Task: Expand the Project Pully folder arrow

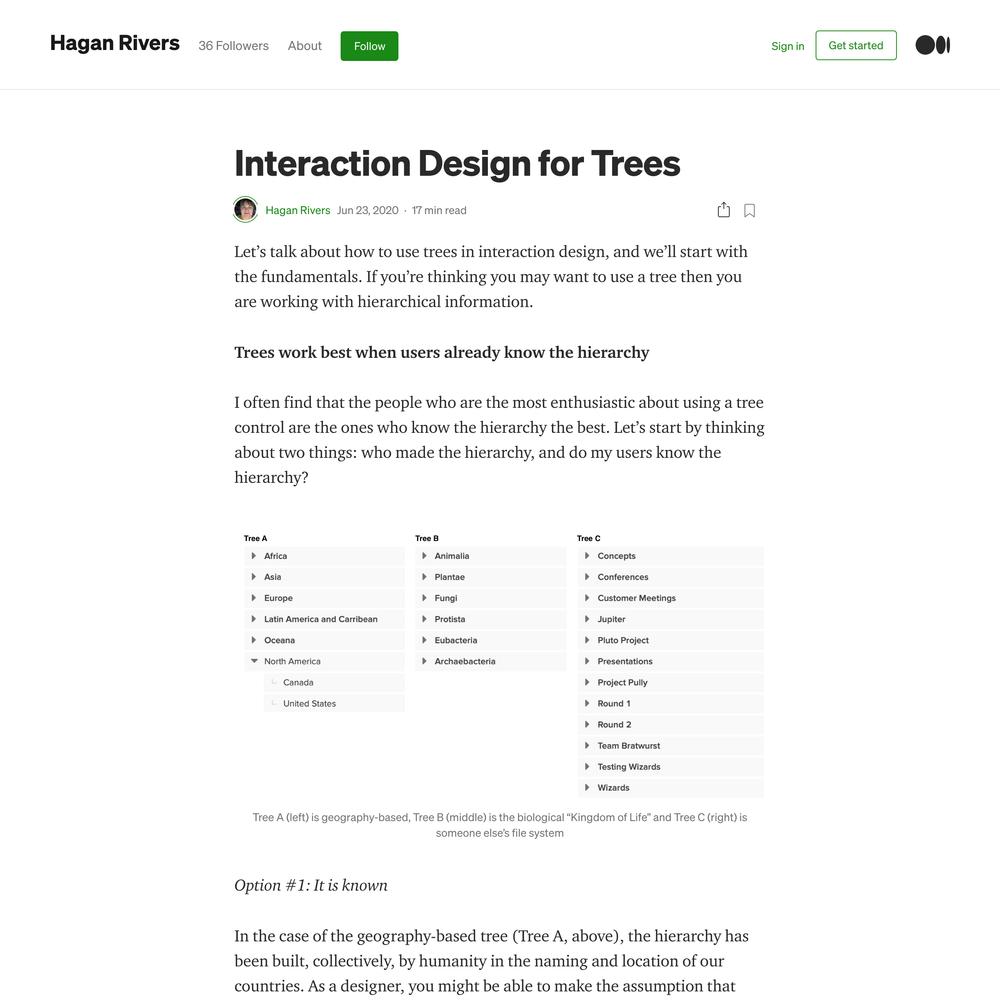Action: (x=587, y=682)
